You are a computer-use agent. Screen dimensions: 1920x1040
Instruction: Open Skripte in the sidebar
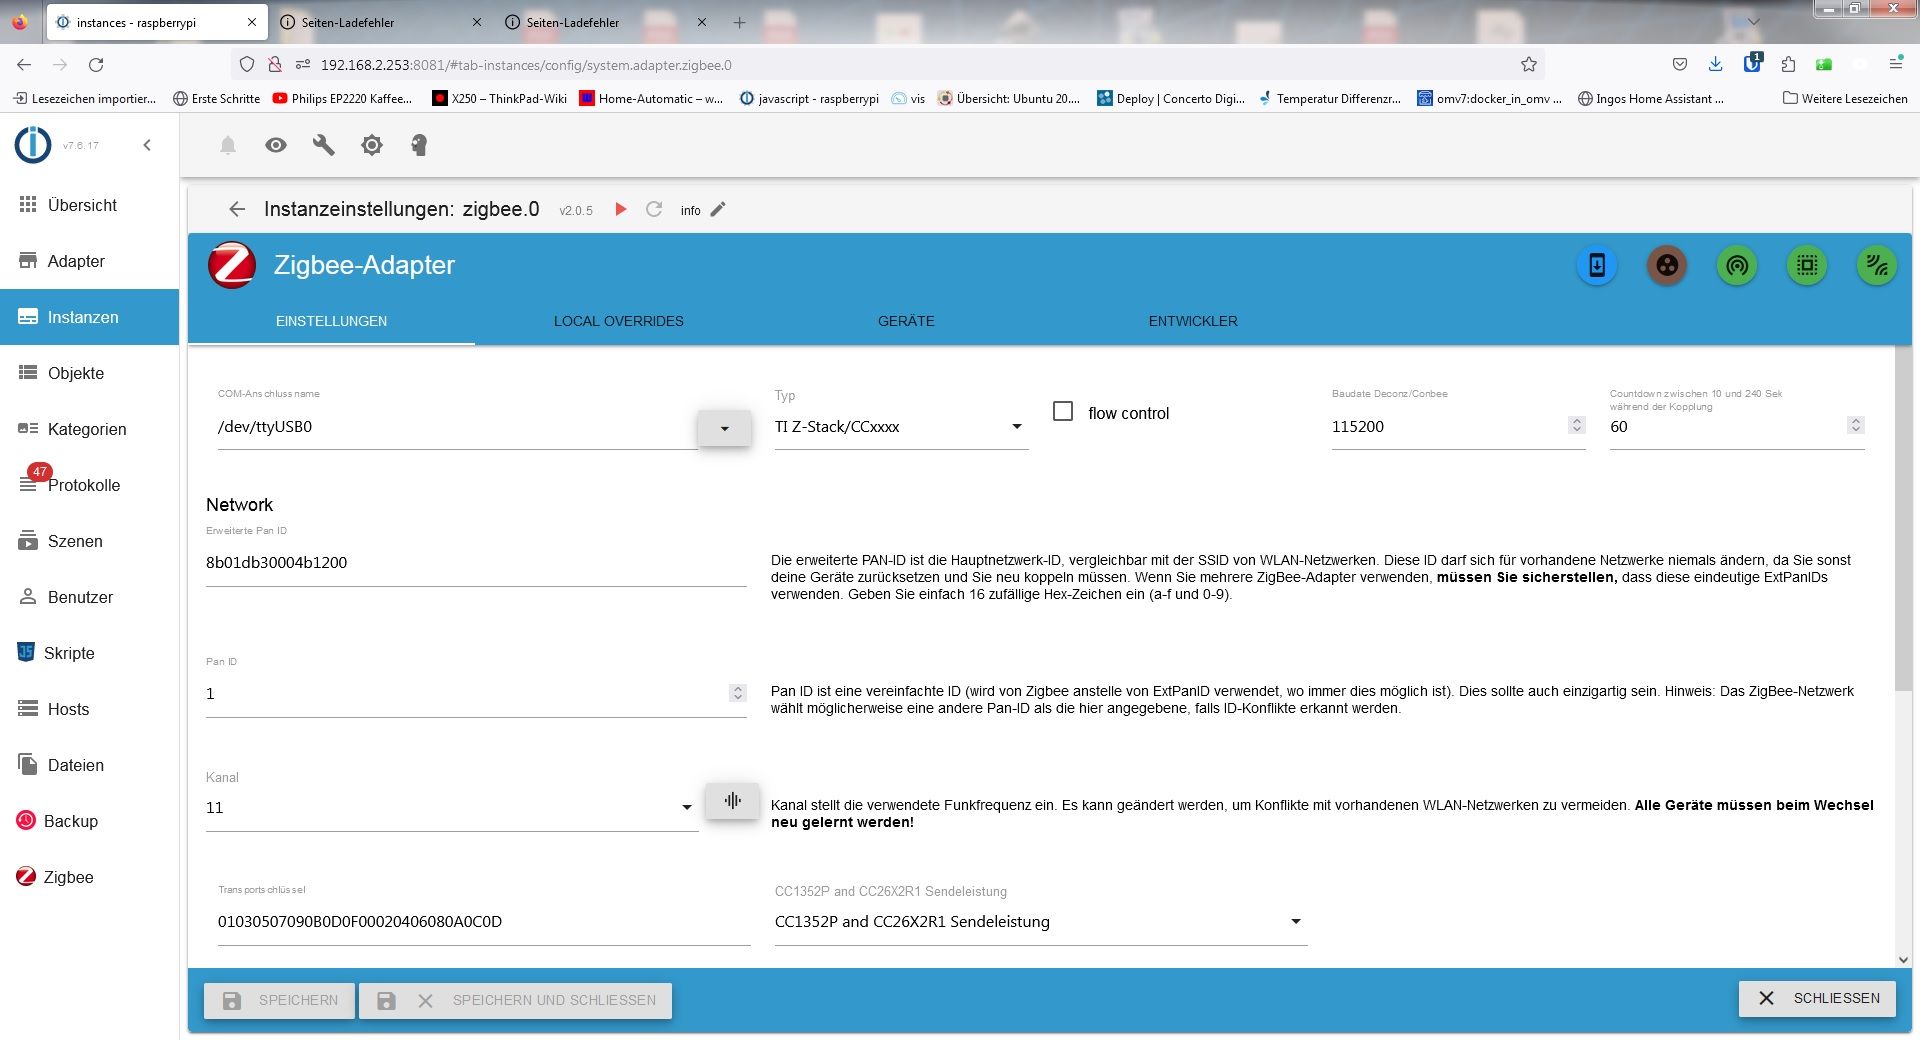[90, 653]
